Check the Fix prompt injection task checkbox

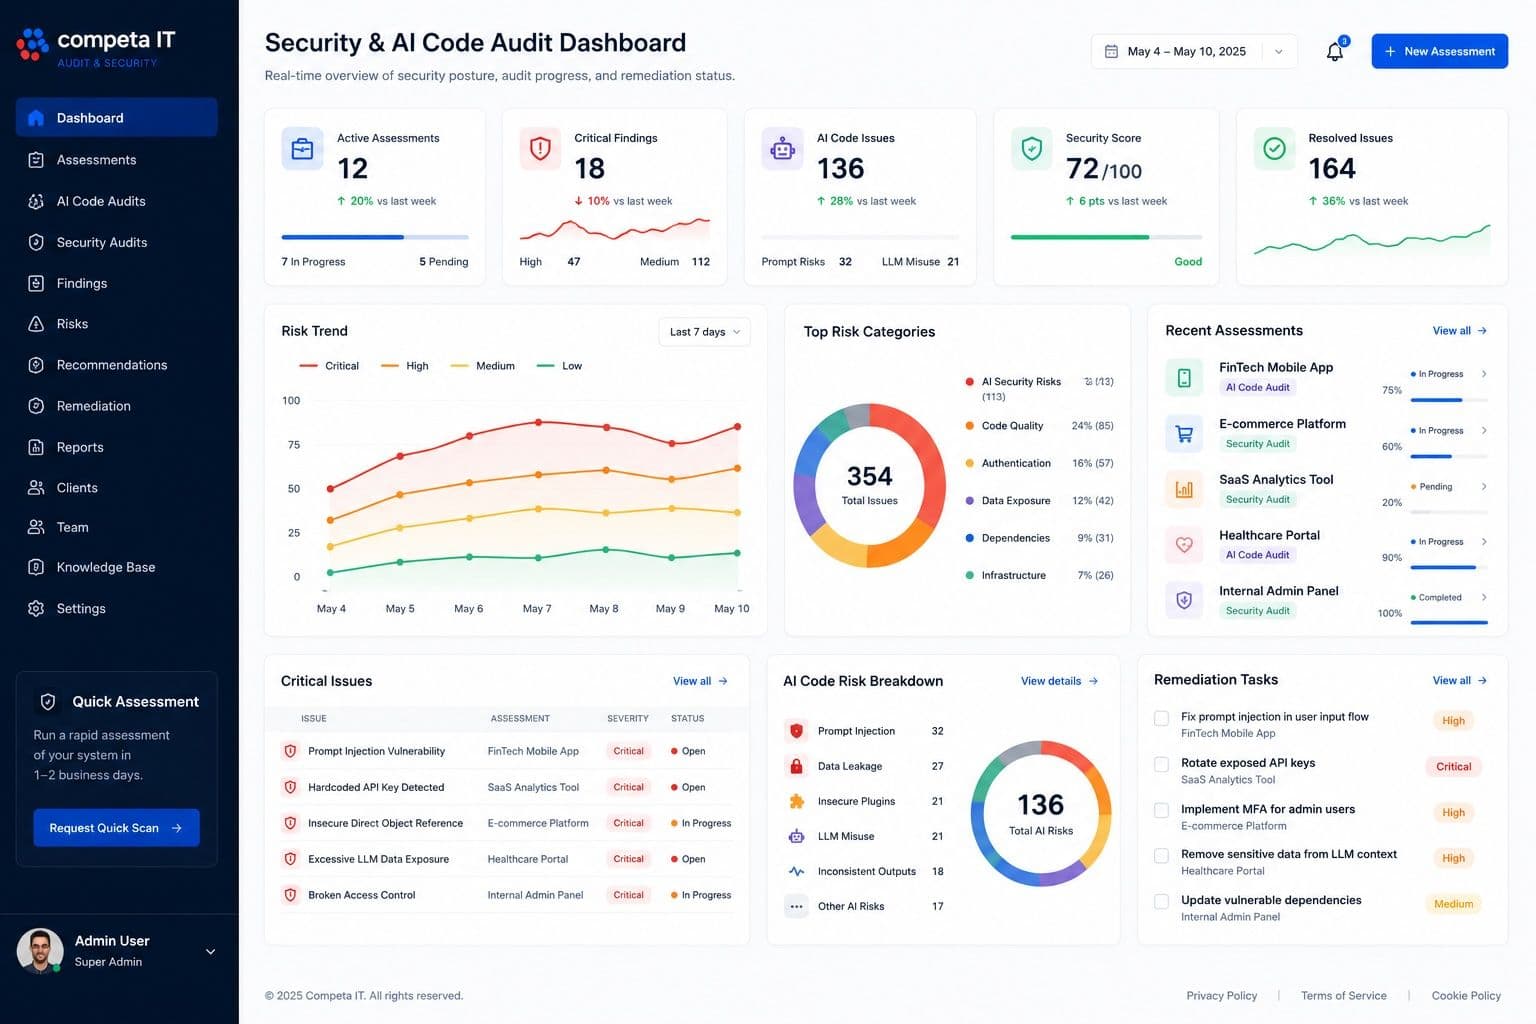tap(1162, 718)
